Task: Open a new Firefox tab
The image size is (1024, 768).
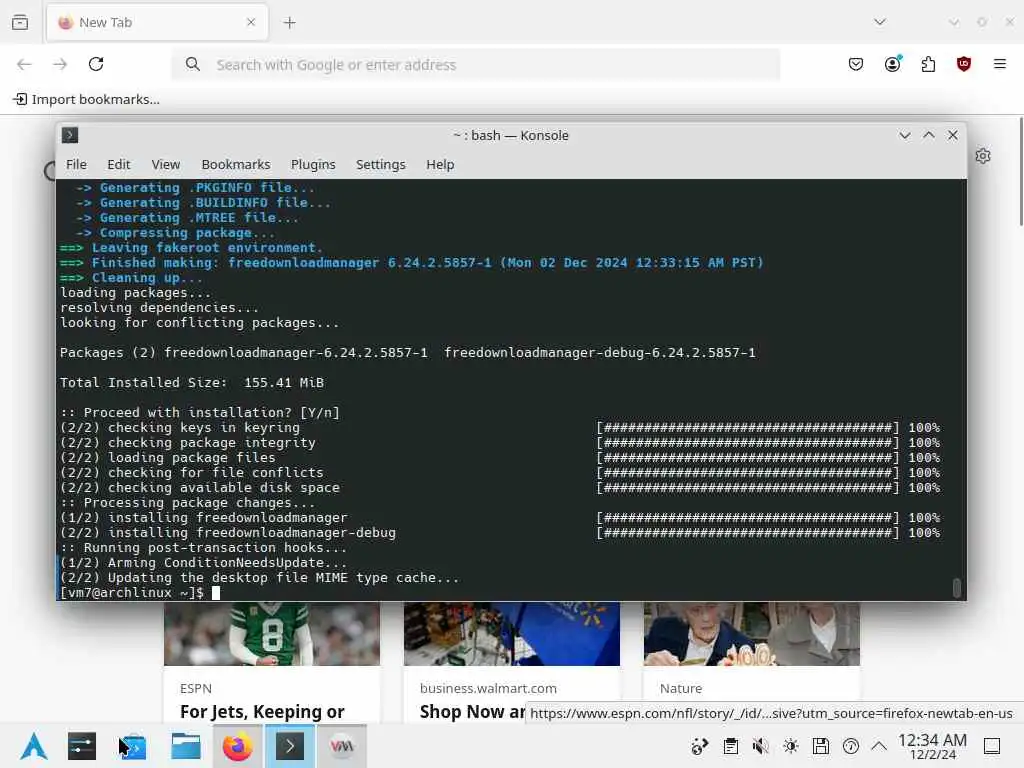Action: coord(289,23)
